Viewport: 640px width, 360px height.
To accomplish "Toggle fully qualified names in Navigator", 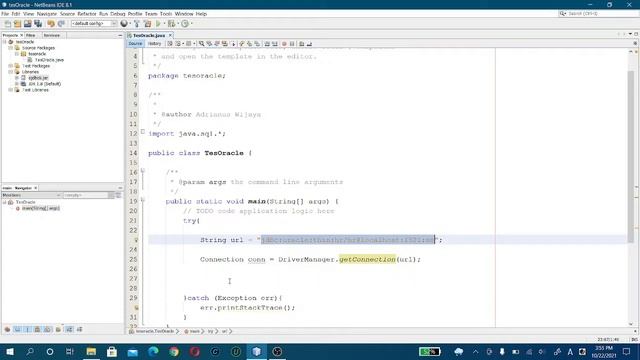I will (58, 329).
